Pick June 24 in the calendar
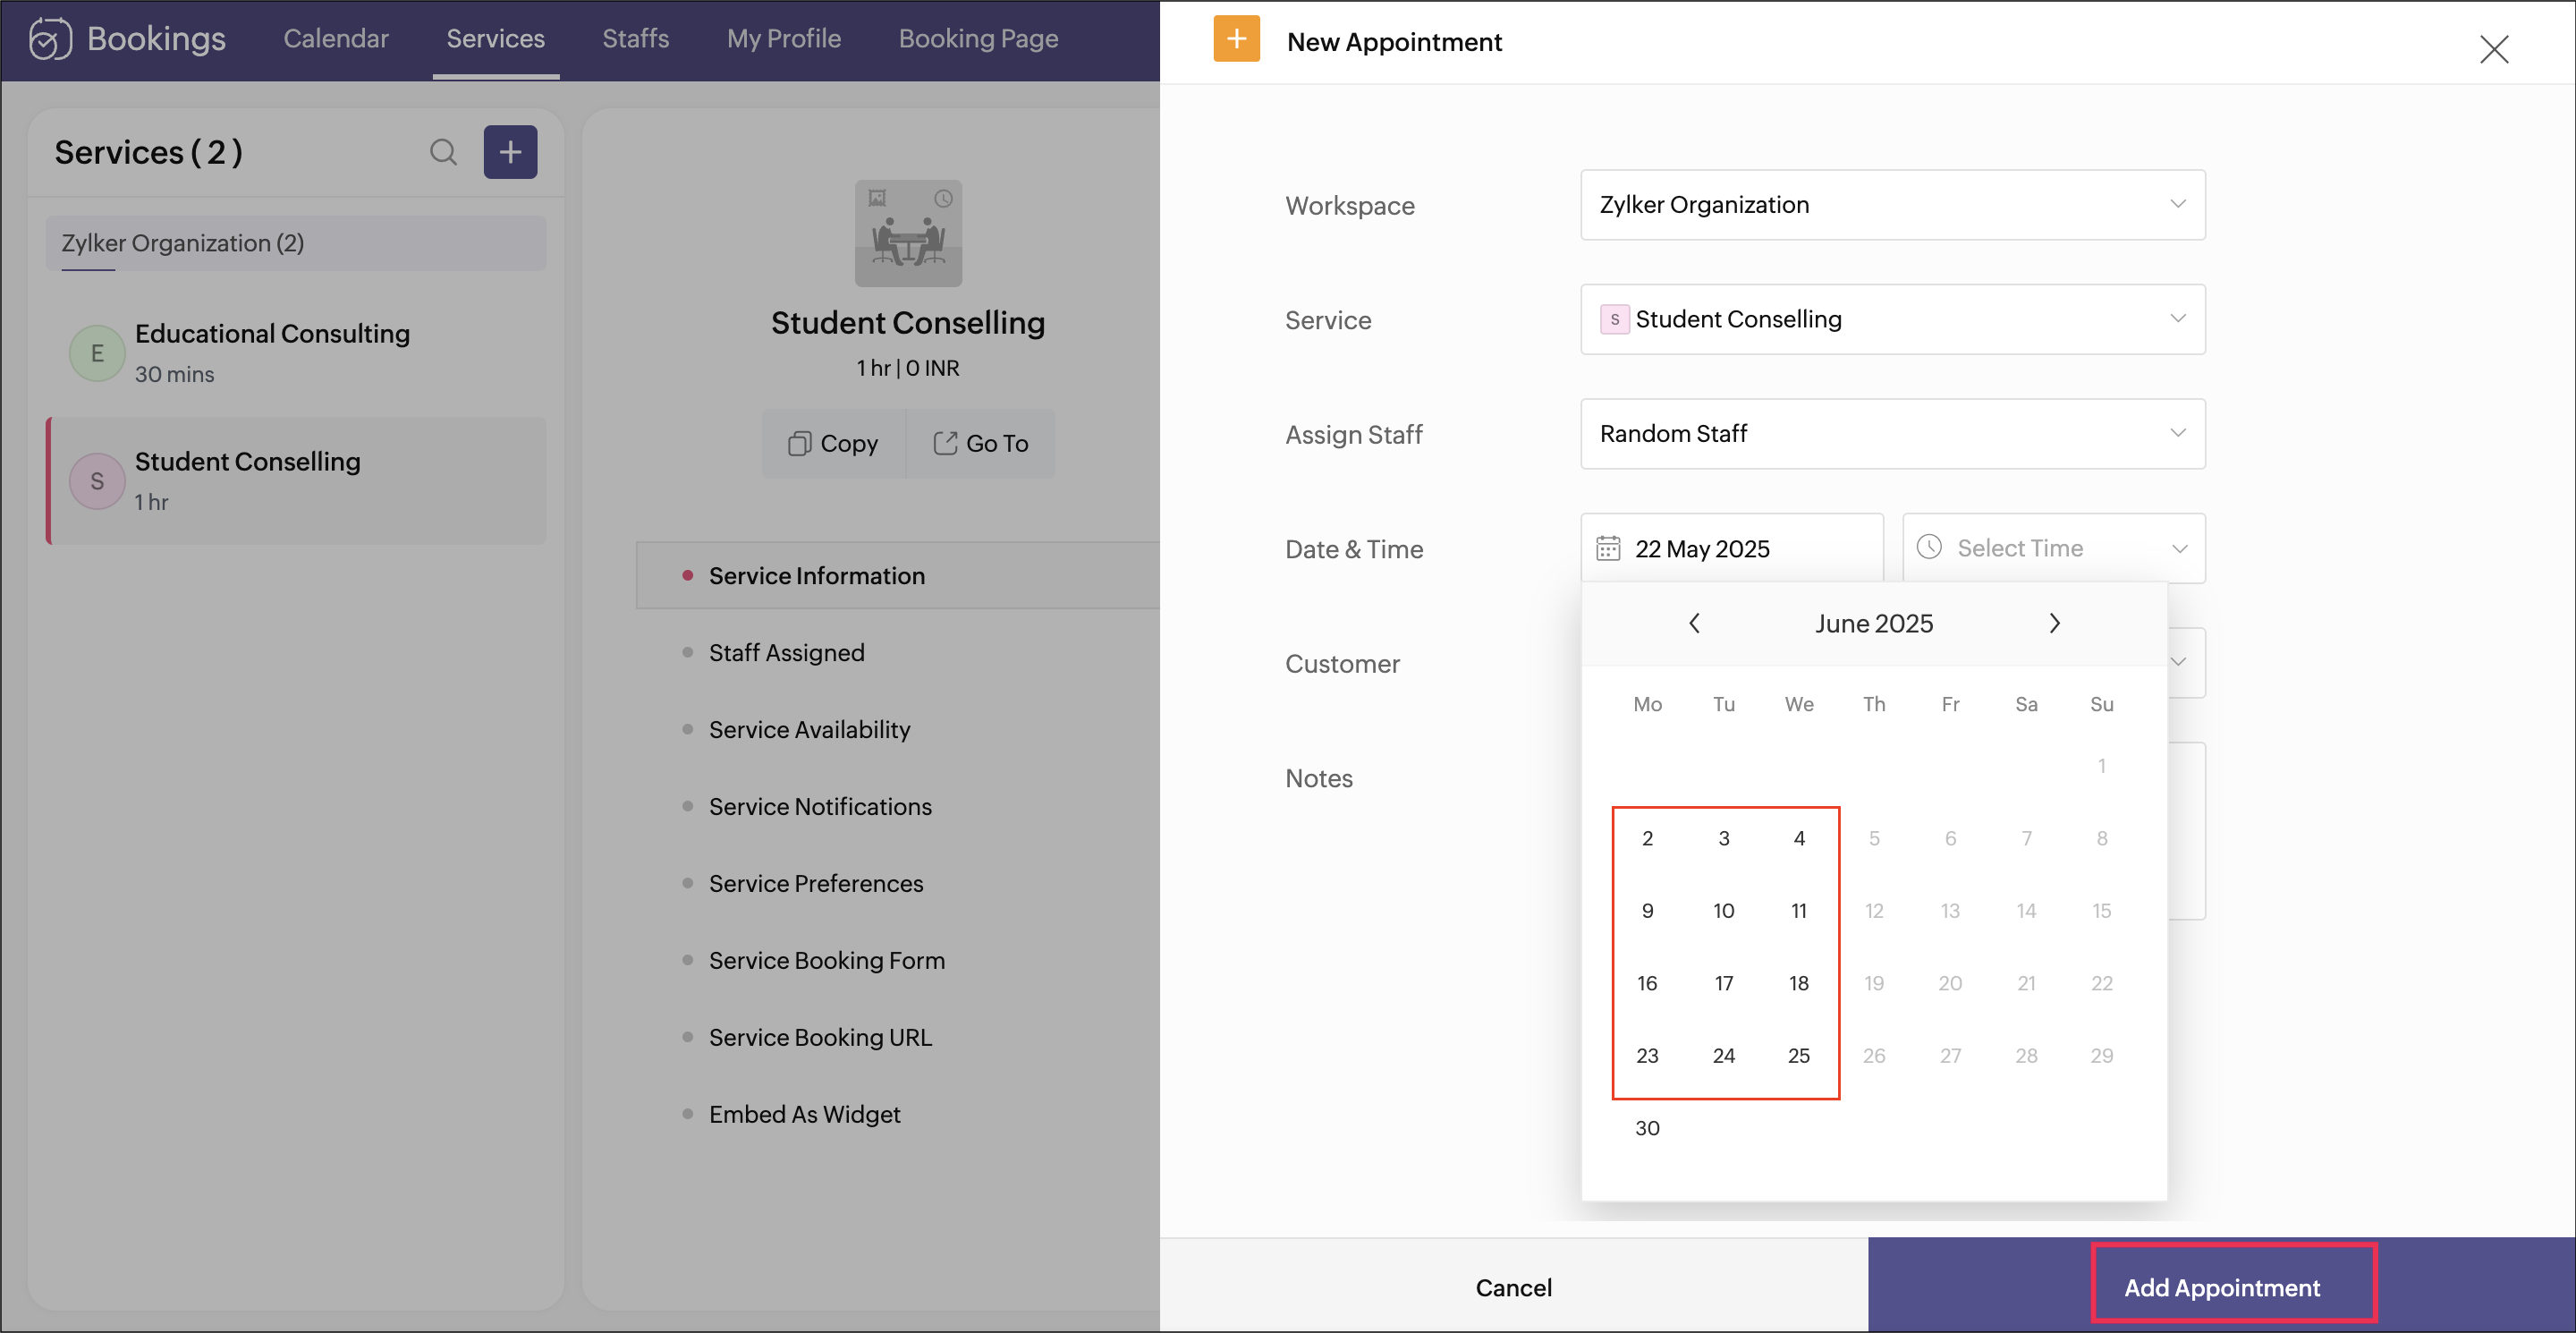The image size is (2576, 1333). [1723, 1056]
